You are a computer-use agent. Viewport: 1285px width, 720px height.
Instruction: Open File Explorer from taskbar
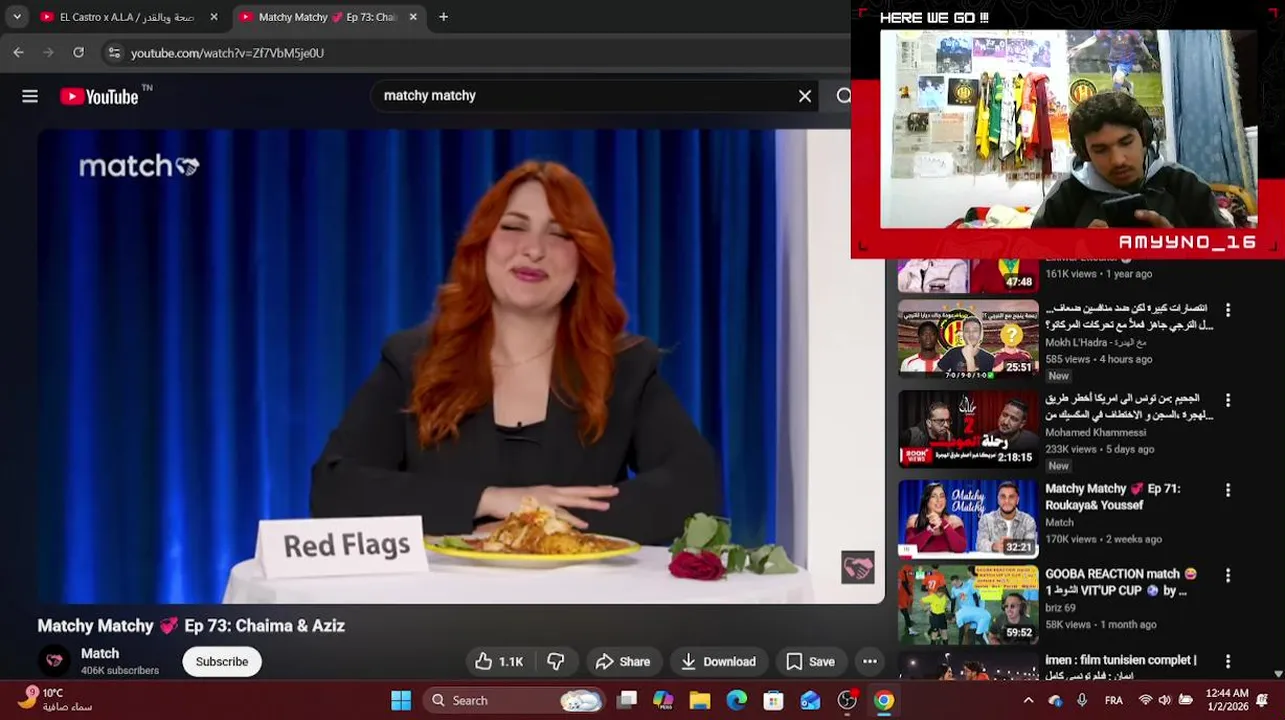pos(699,700)
